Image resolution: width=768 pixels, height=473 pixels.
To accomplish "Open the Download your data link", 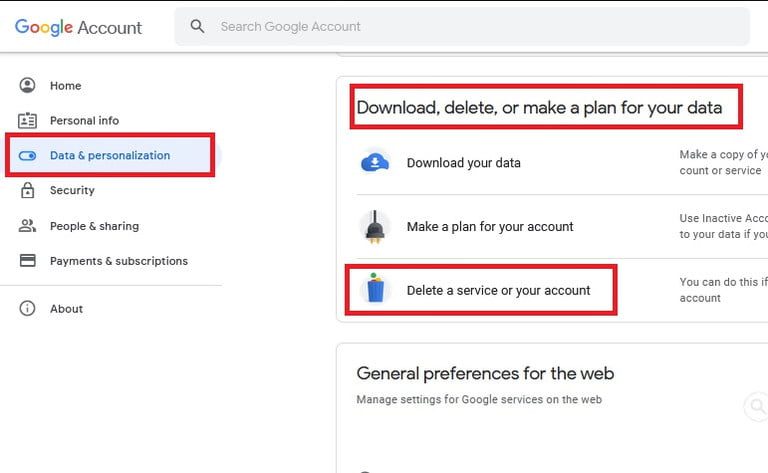I will pyautogui.click(x=463, y=163).
